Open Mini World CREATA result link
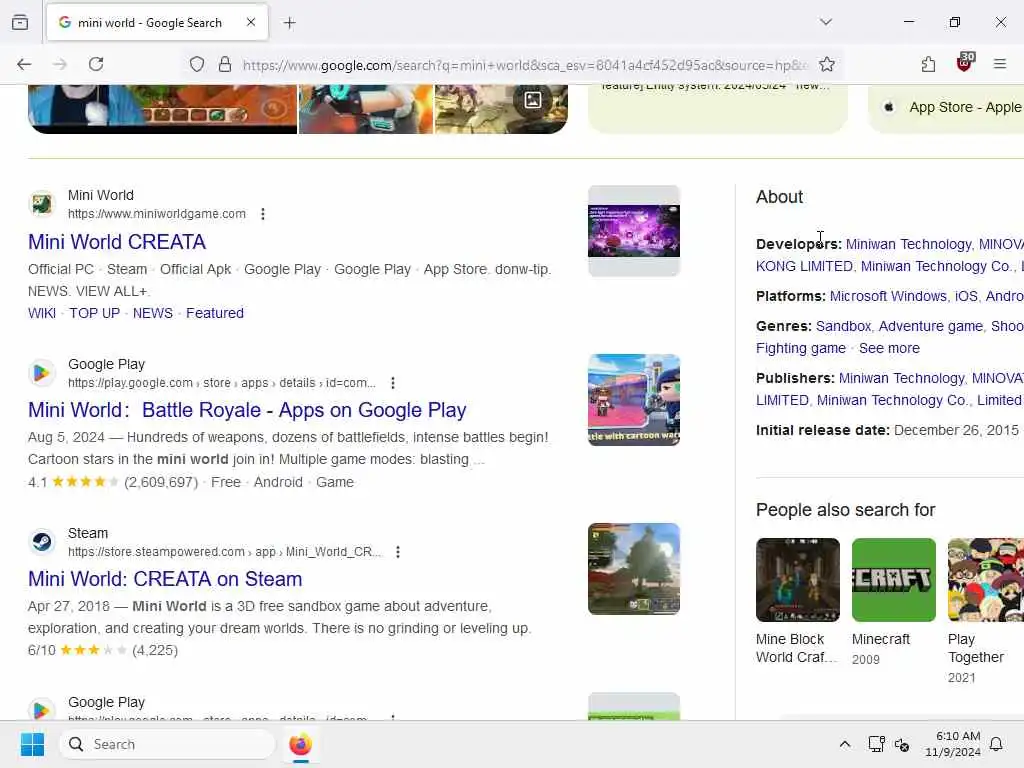1024x768 pixels. [117, 242]
